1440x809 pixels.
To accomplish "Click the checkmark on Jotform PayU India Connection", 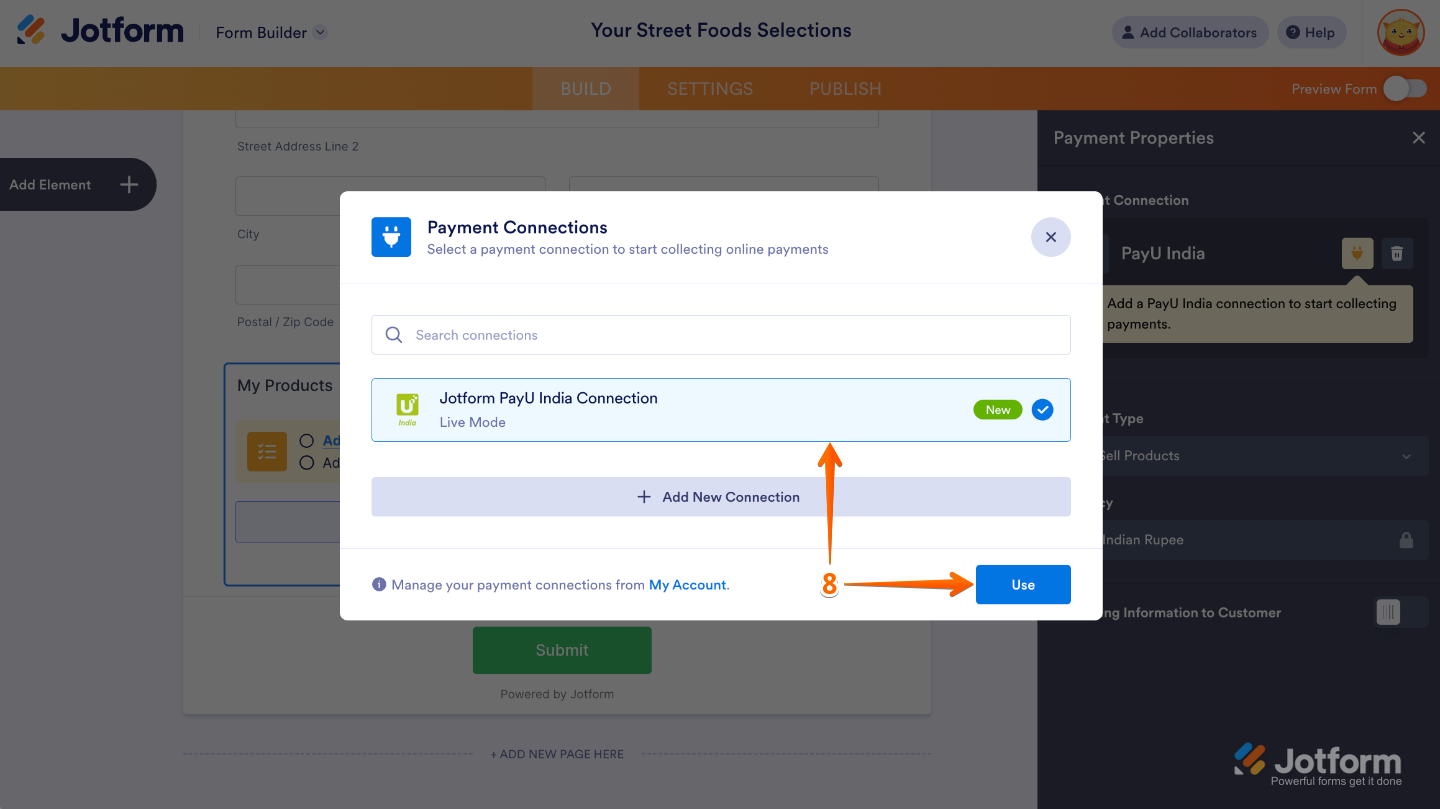I will pos(1042,409).
